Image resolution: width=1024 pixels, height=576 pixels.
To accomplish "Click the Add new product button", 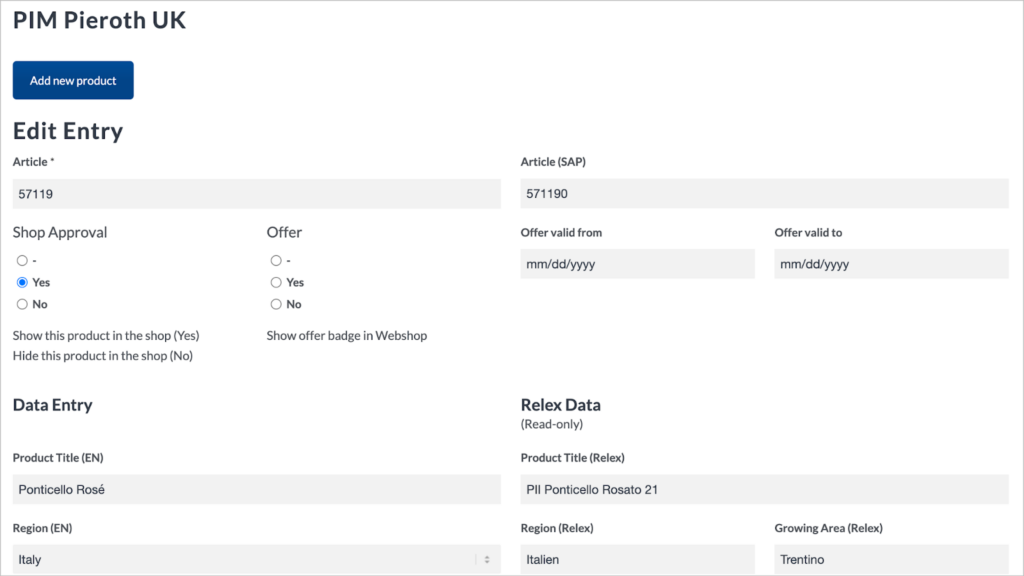I will point(73,80).
